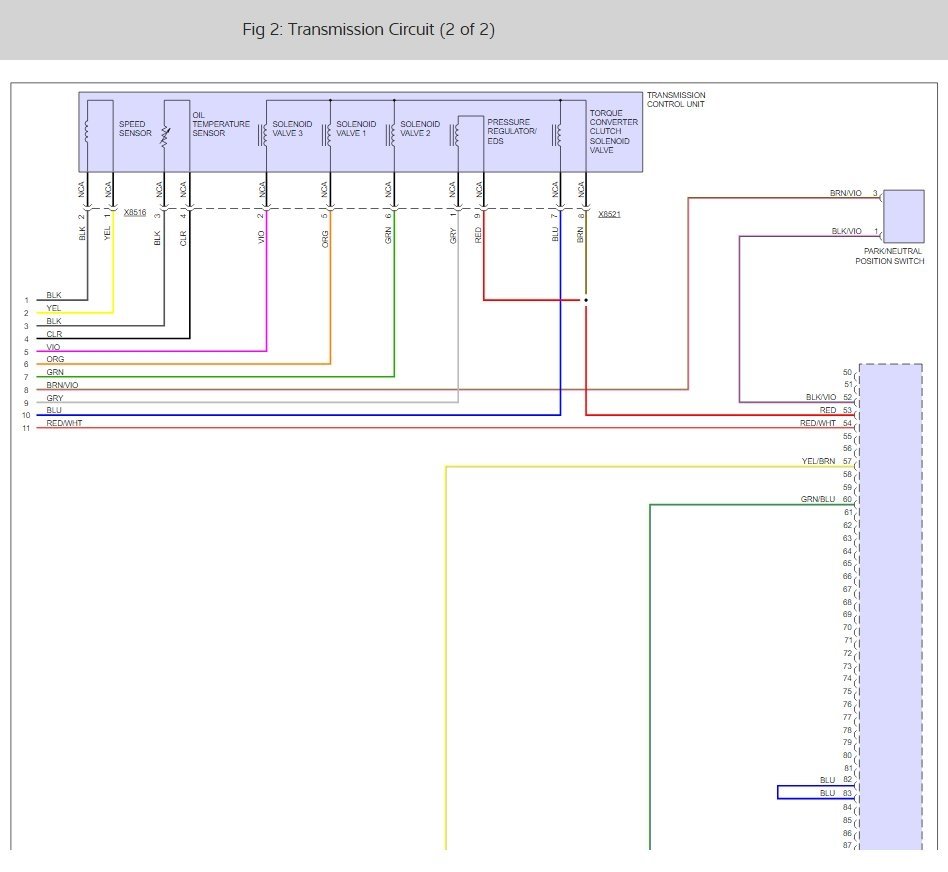Select the Solenoid Valve 2 coil symbol
Screen dimensions: 948x872
(391, 135)
